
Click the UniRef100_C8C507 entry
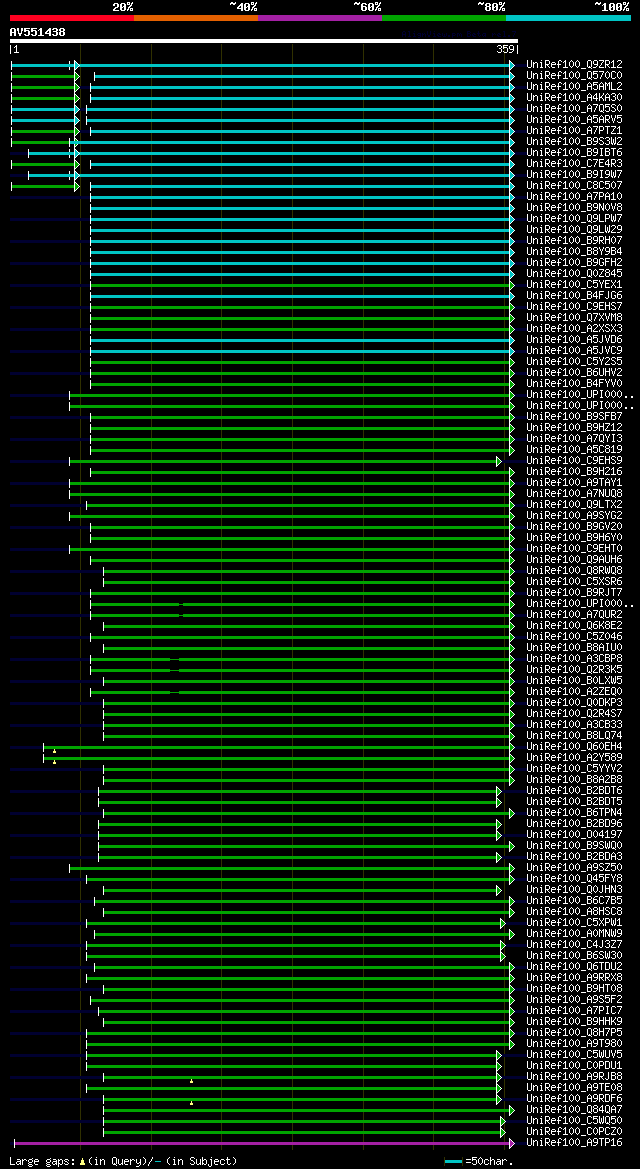(574, 186)
